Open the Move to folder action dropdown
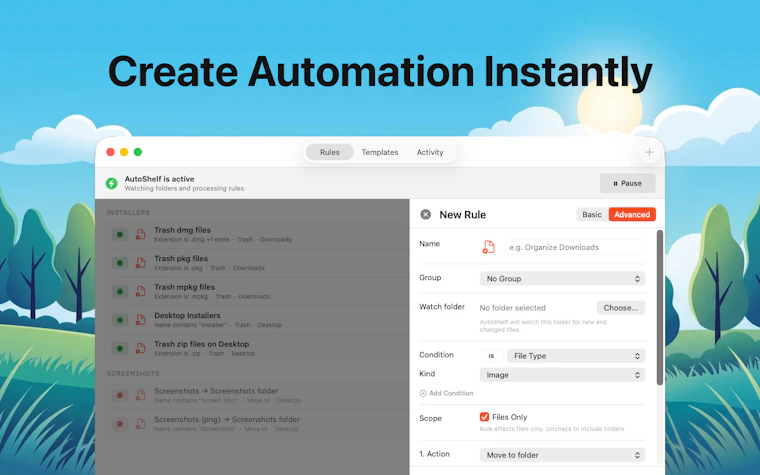Viewport: 760px width, 475px height. [x=562, y=455]
